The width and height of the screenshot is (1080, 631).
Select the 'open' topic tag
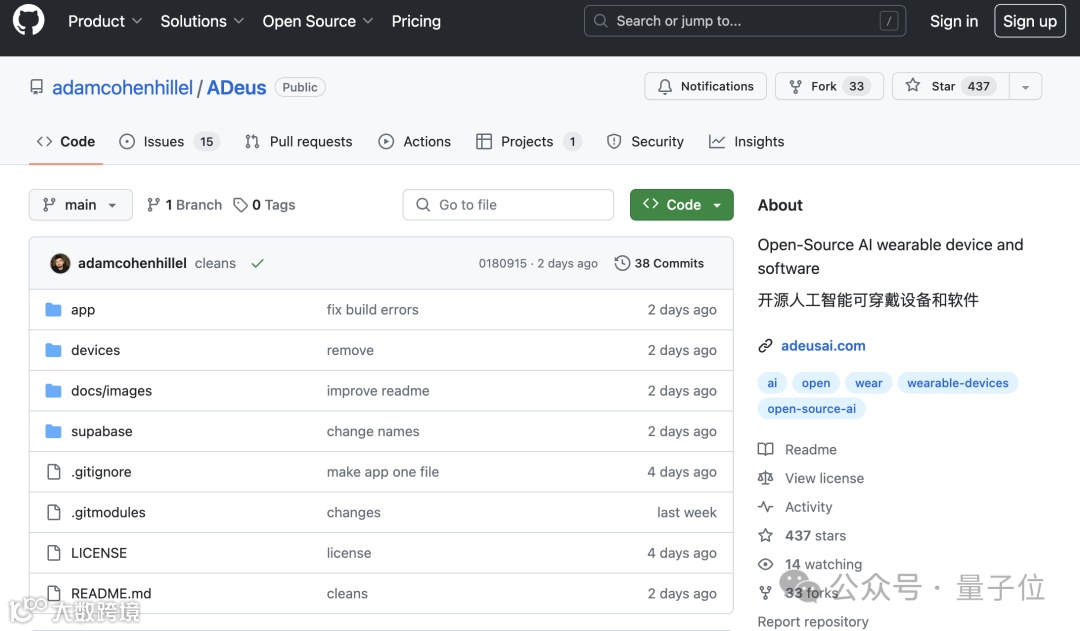[816, 383]
